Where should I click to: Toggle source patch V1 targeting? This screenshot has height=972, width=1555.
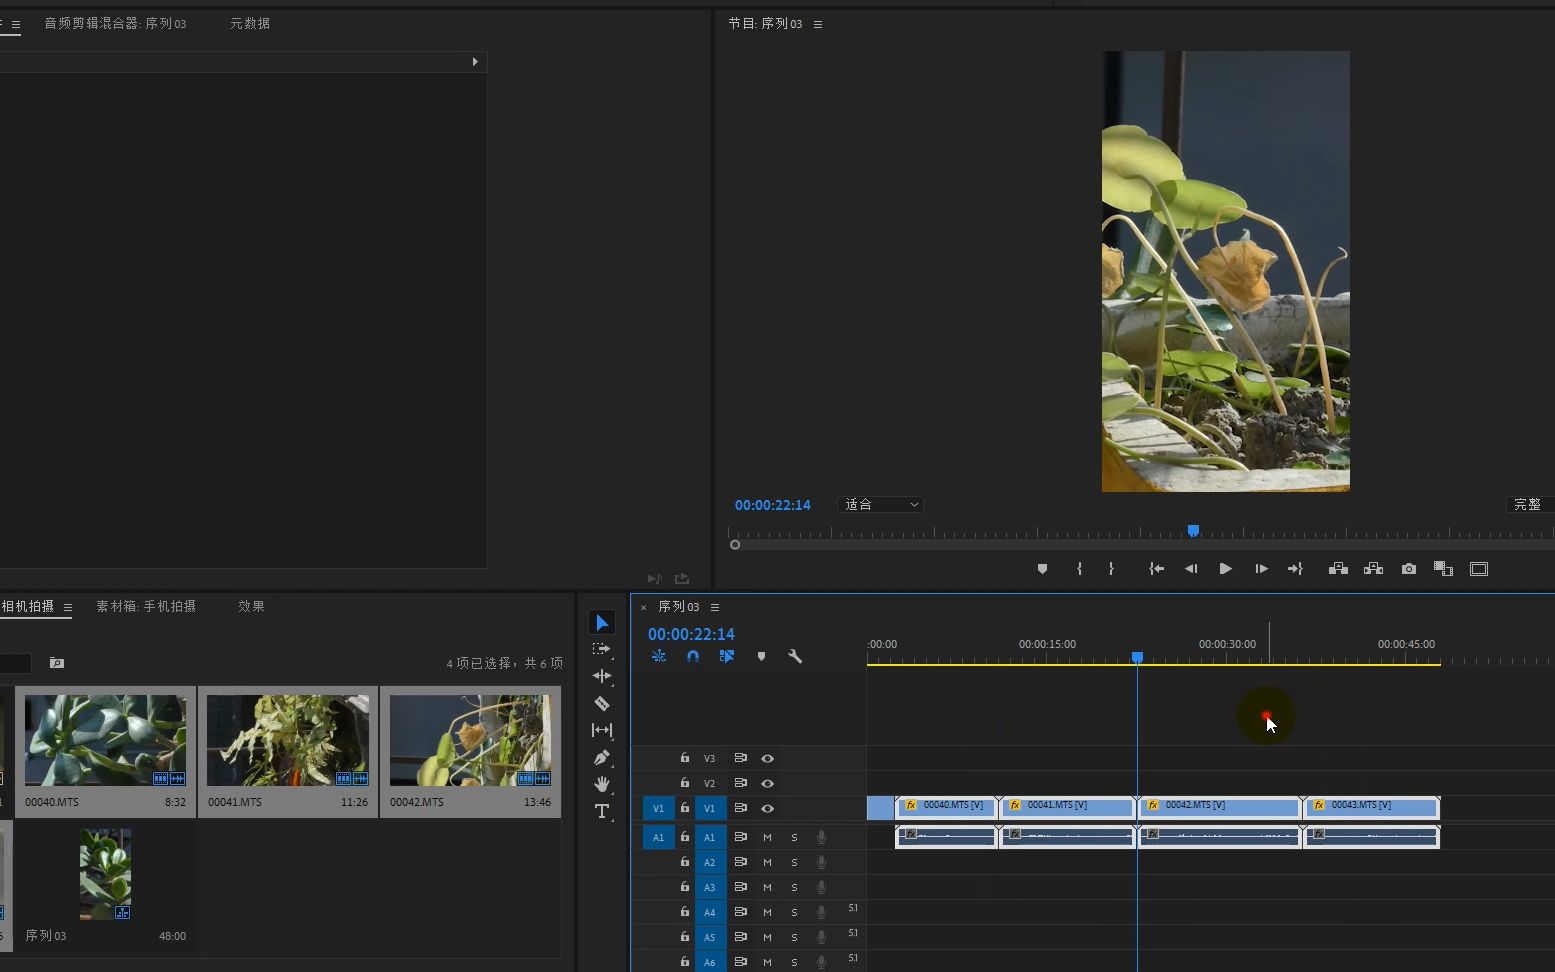pyautogui.click(x=658, y=808)
